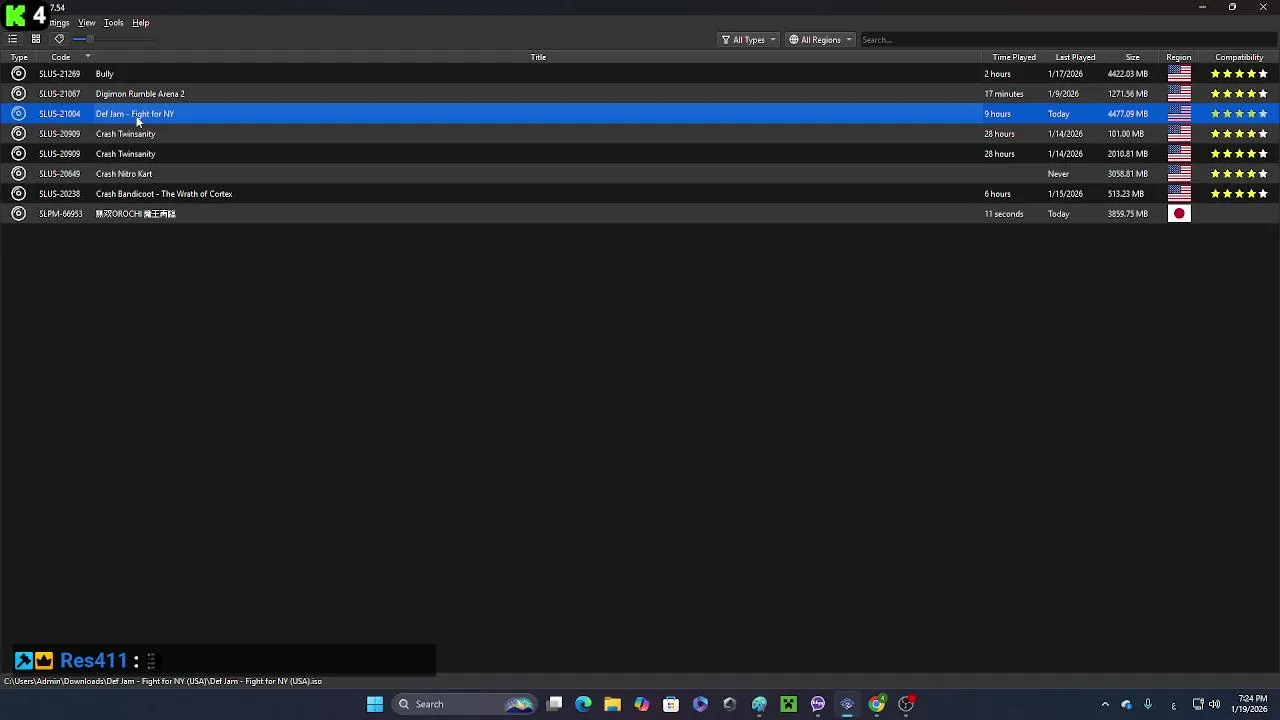Open the View menu
The height and width of the screenshot is (720, 1280).
(87, 23)
